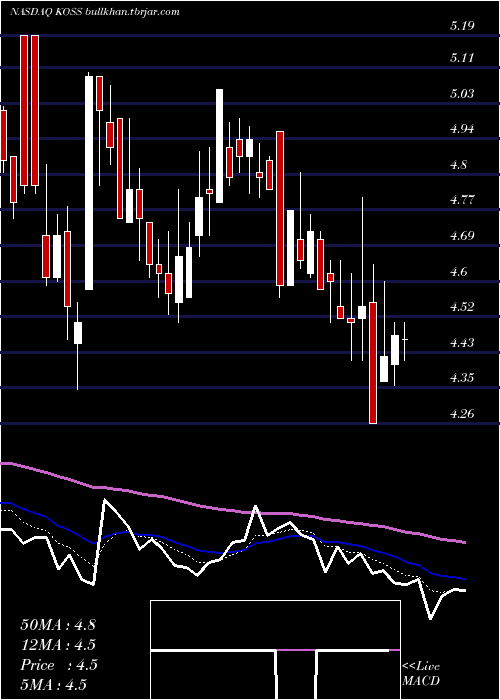The image size is (500, 700).
Task: Select the 4.94 price axis label
Action: [462, 129]
